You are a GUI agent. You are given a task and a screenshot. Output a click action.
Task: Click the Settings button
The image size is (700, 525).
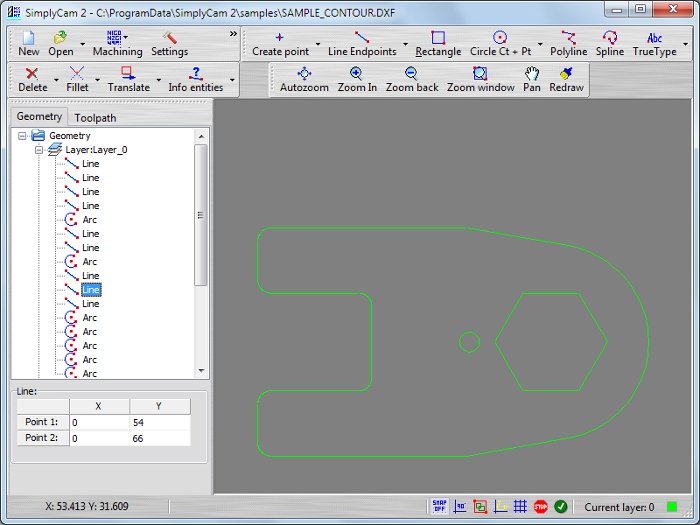click(169, 43)
